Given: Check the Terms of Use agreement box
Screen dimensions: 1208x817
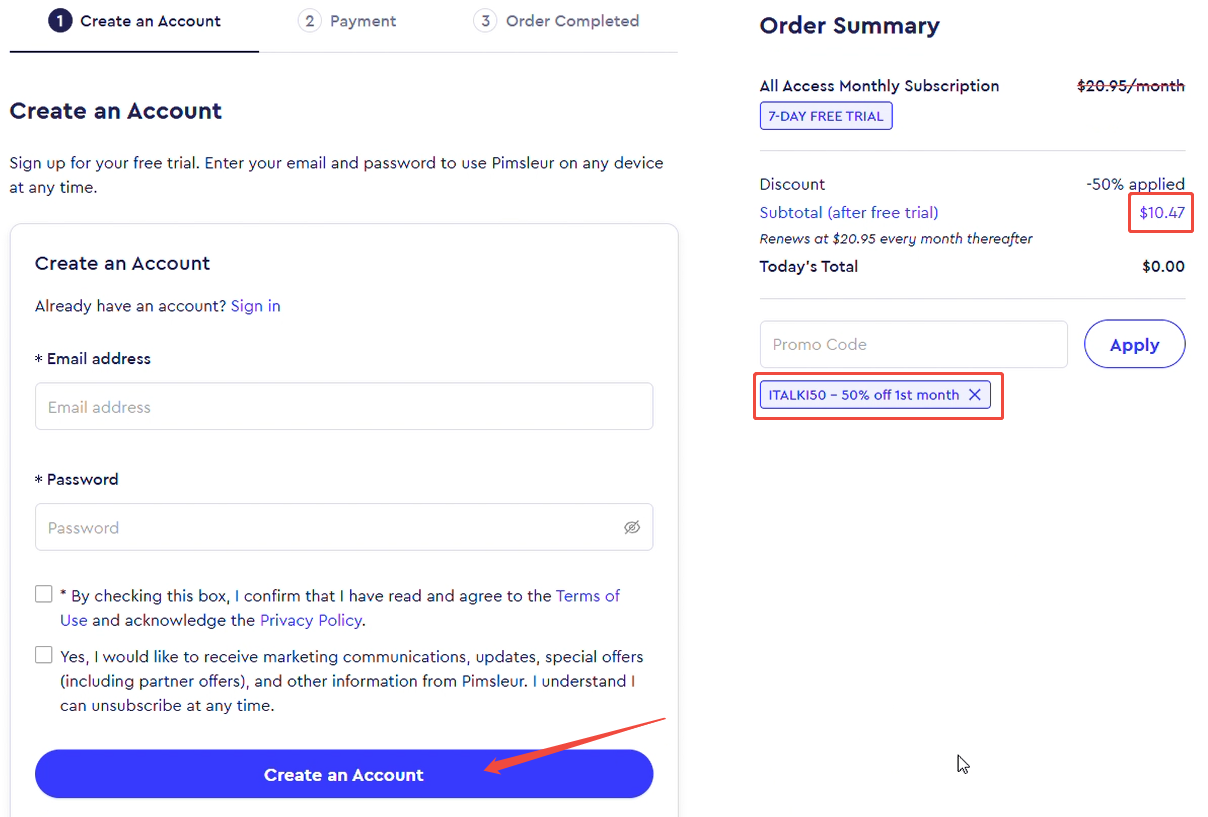Looking at the screenshot, I should tap(44, 594).
